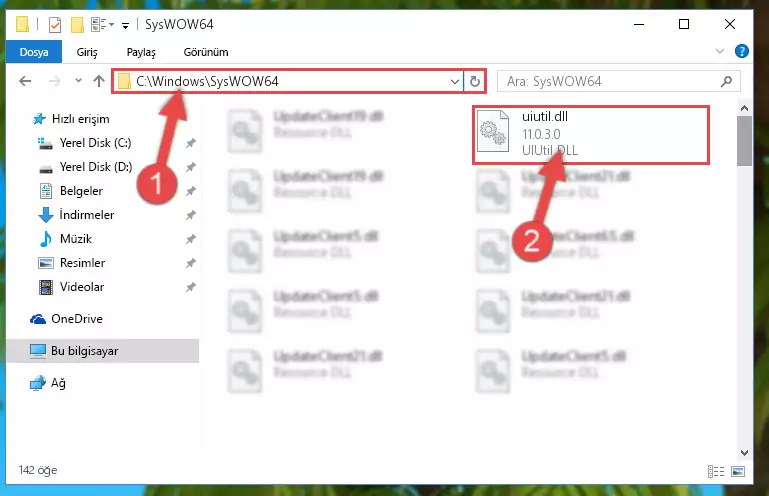Open the recent locations dropdown arrow
769x496 pixels.
point(78,80)
